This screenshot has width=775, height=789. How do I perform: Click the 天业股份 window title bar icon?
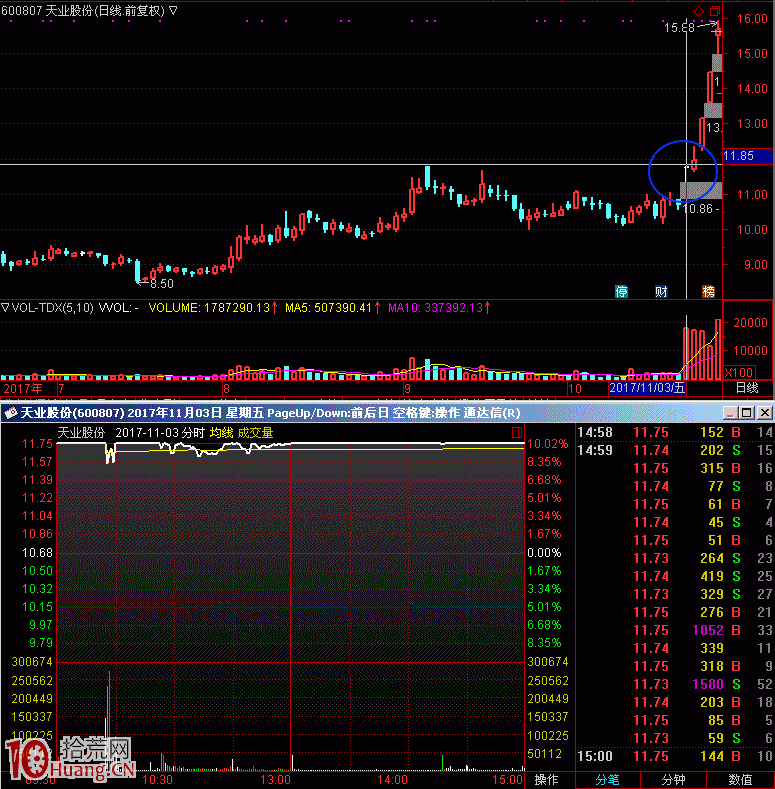click(11, 413)
